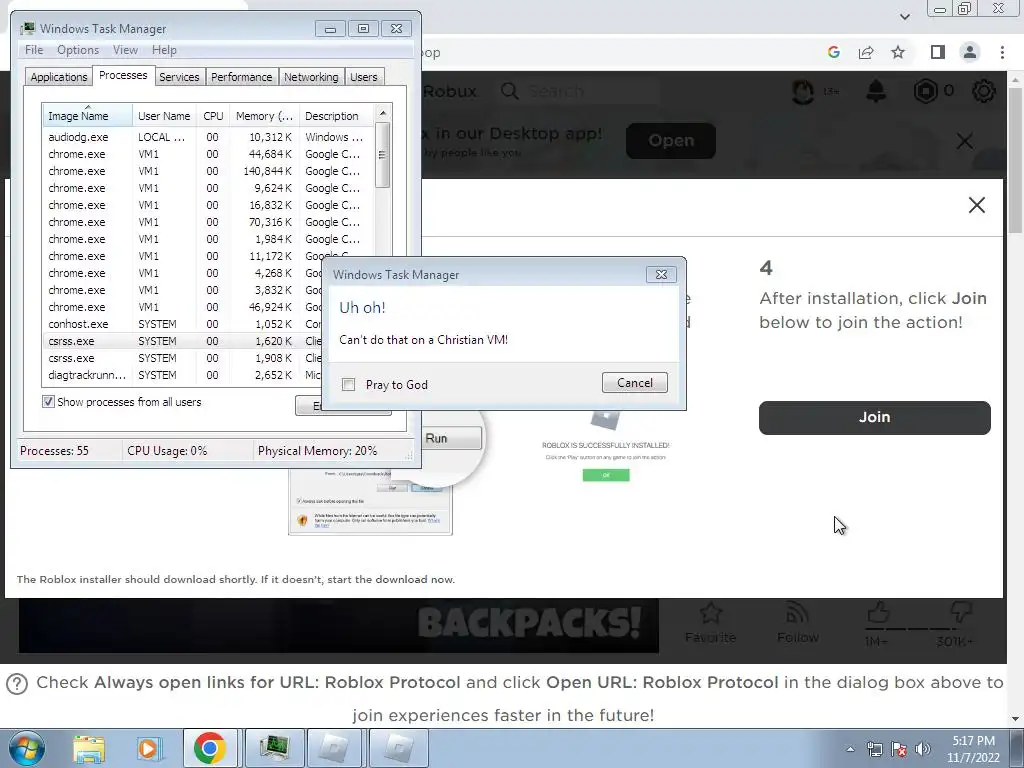The image size is (1024, 768).
Task: Click the Roblox avatar profile icon
Action: [x=803, y=91]
